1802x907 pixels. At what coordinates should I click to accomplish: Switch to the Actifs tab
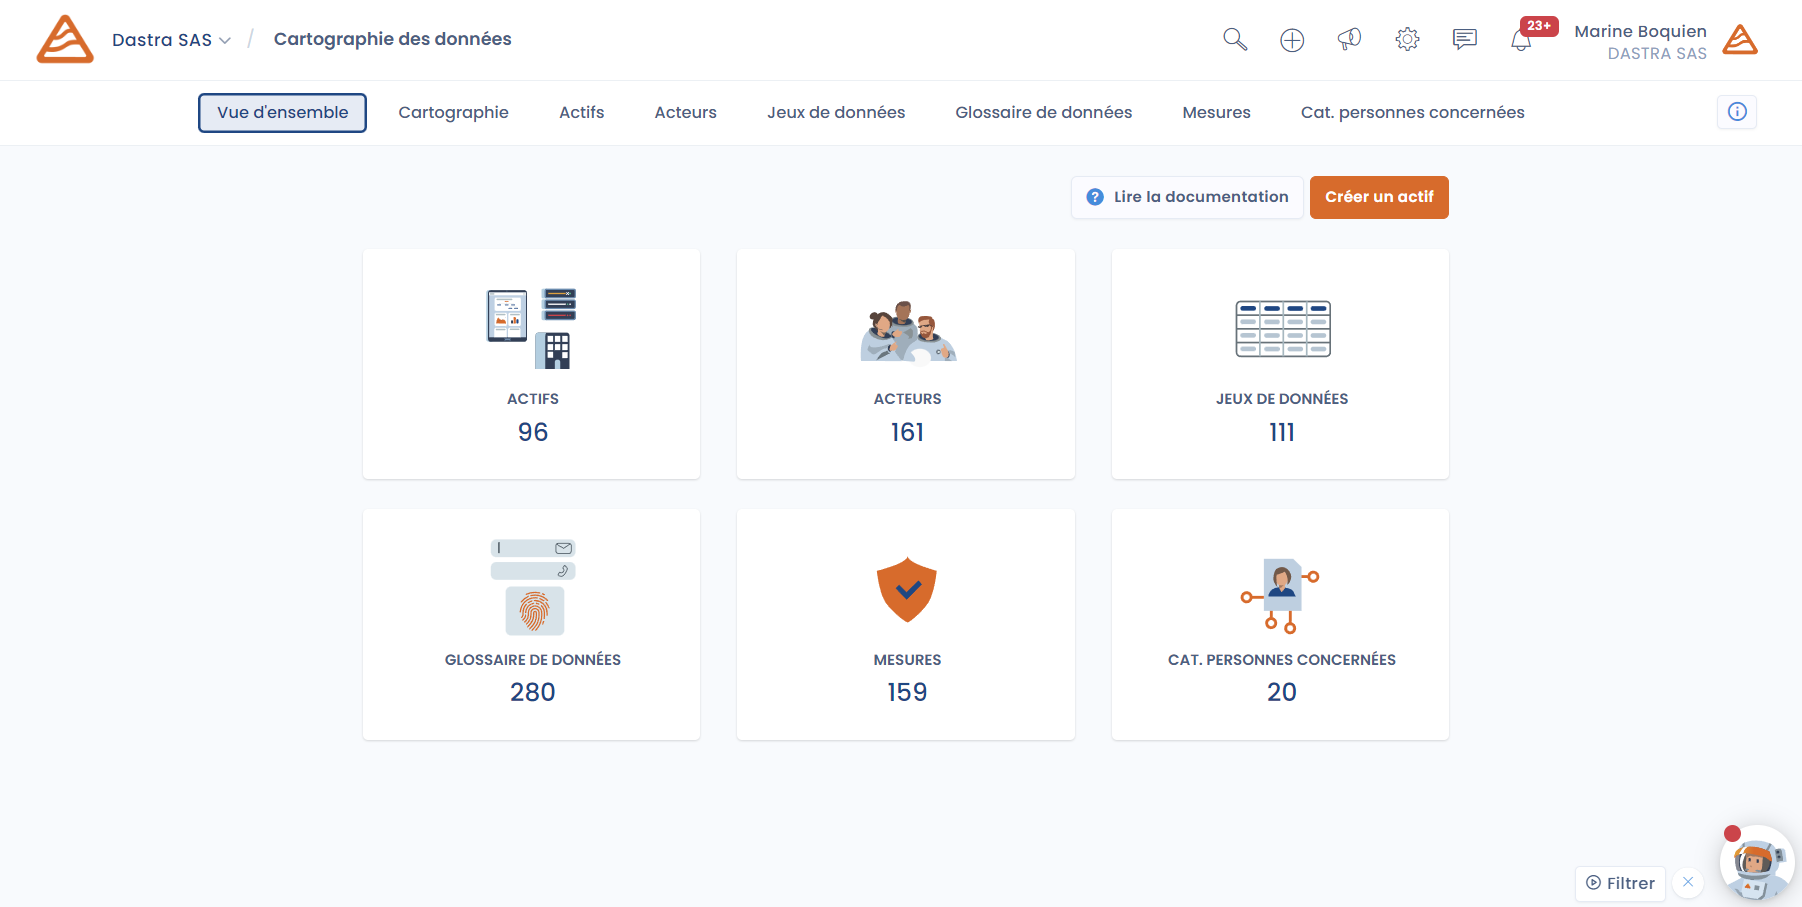pos(581,113)
